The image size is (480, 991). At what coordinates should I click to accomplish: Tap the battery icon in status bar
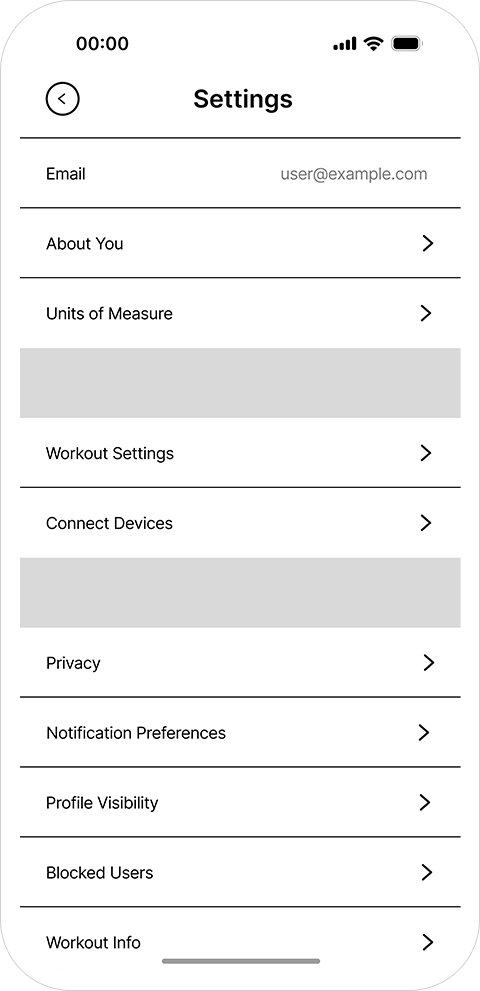(407, 44)
